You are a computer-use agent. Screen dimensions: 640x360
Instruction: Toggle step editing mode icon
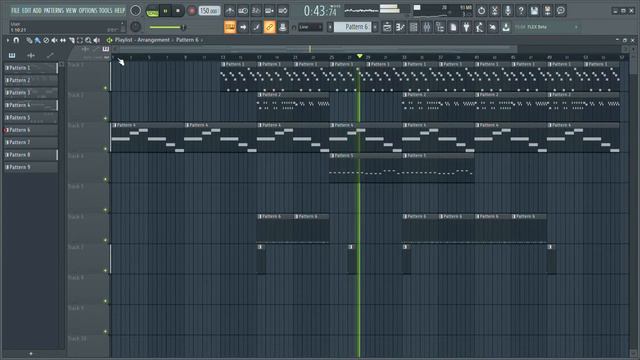(256, 27)
